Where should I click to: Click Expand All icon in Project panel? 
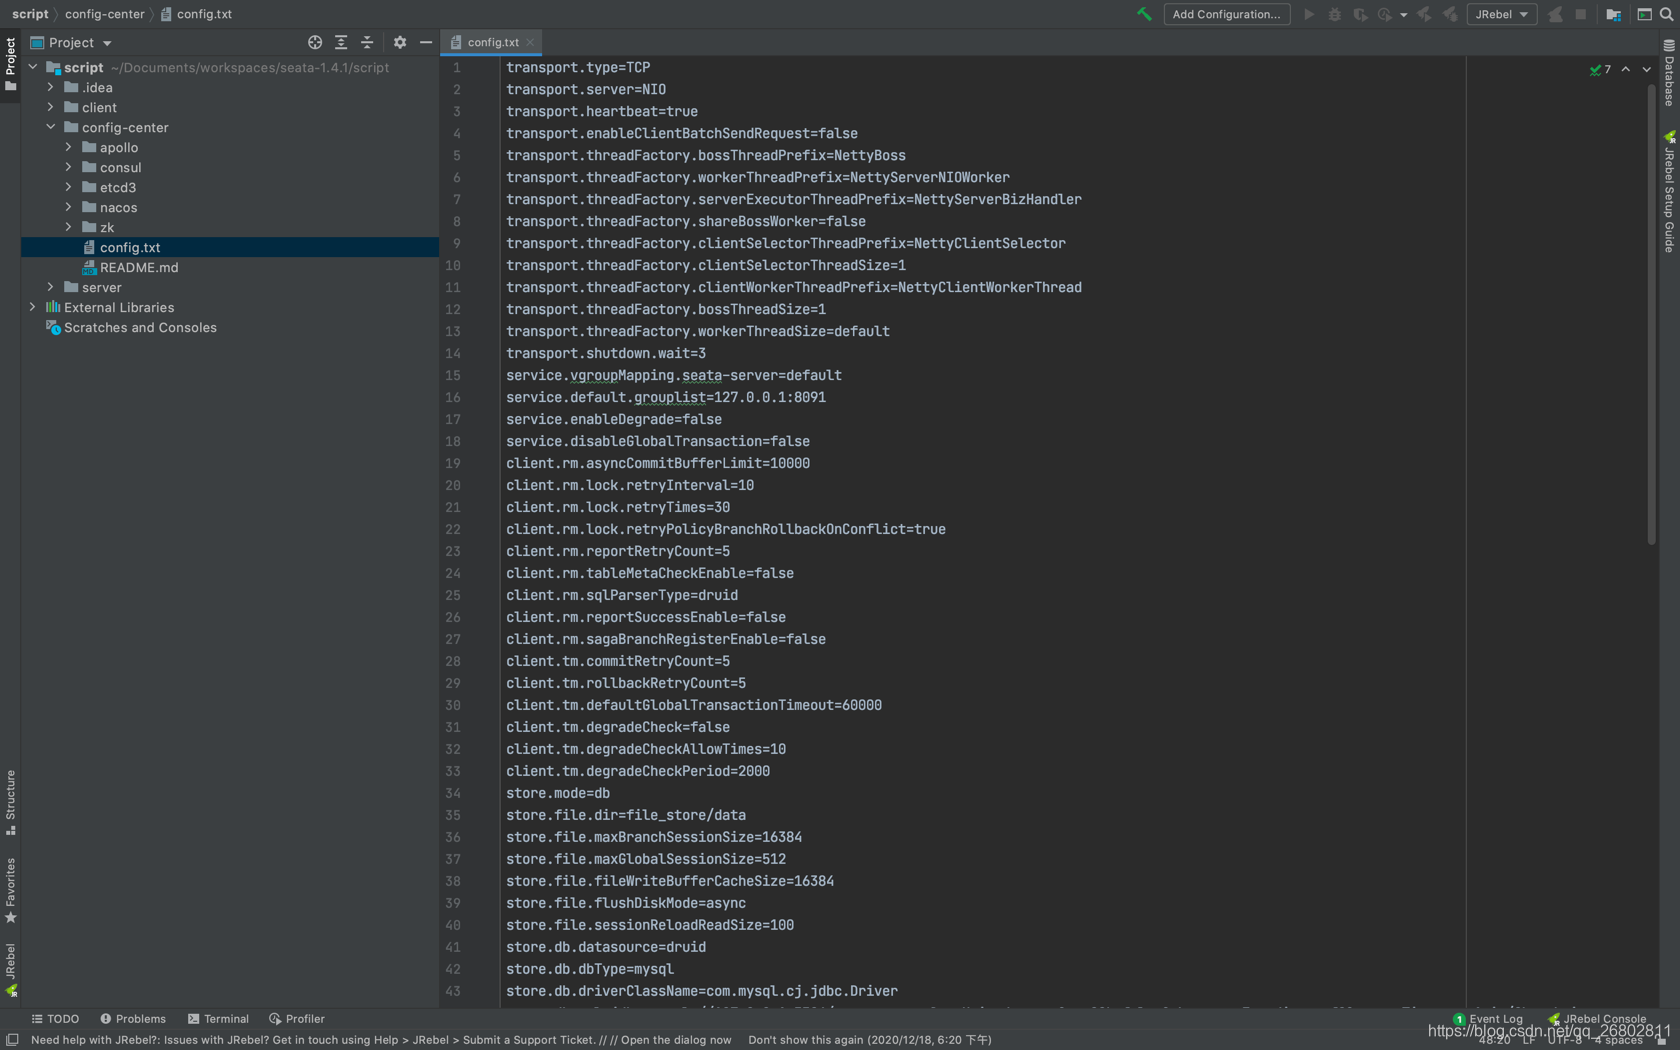click(x=341, y=42)
